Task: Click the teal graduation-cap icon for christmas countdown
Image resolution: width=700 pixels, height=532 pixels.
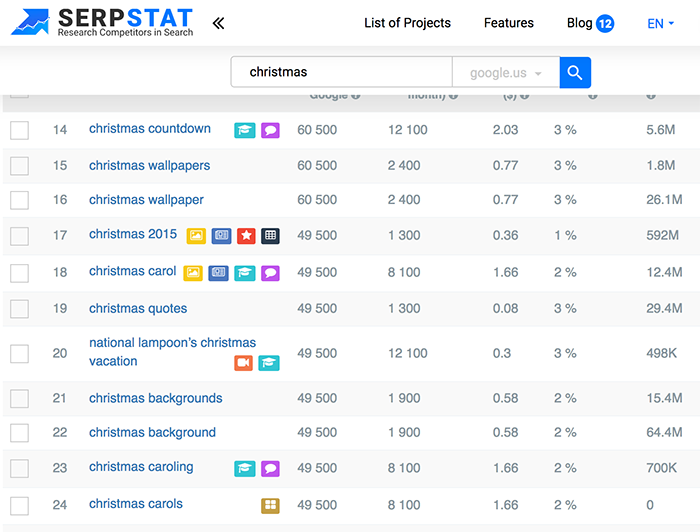Action: tap(245, 130)
